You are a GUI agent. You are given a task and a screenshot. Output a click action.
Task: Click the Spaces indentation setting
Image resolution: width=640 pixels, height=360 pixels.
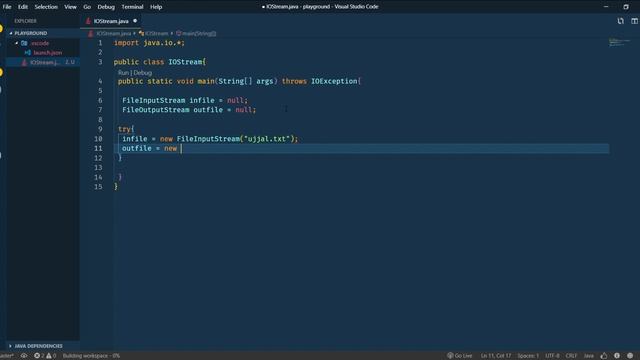tap(528, 356)
